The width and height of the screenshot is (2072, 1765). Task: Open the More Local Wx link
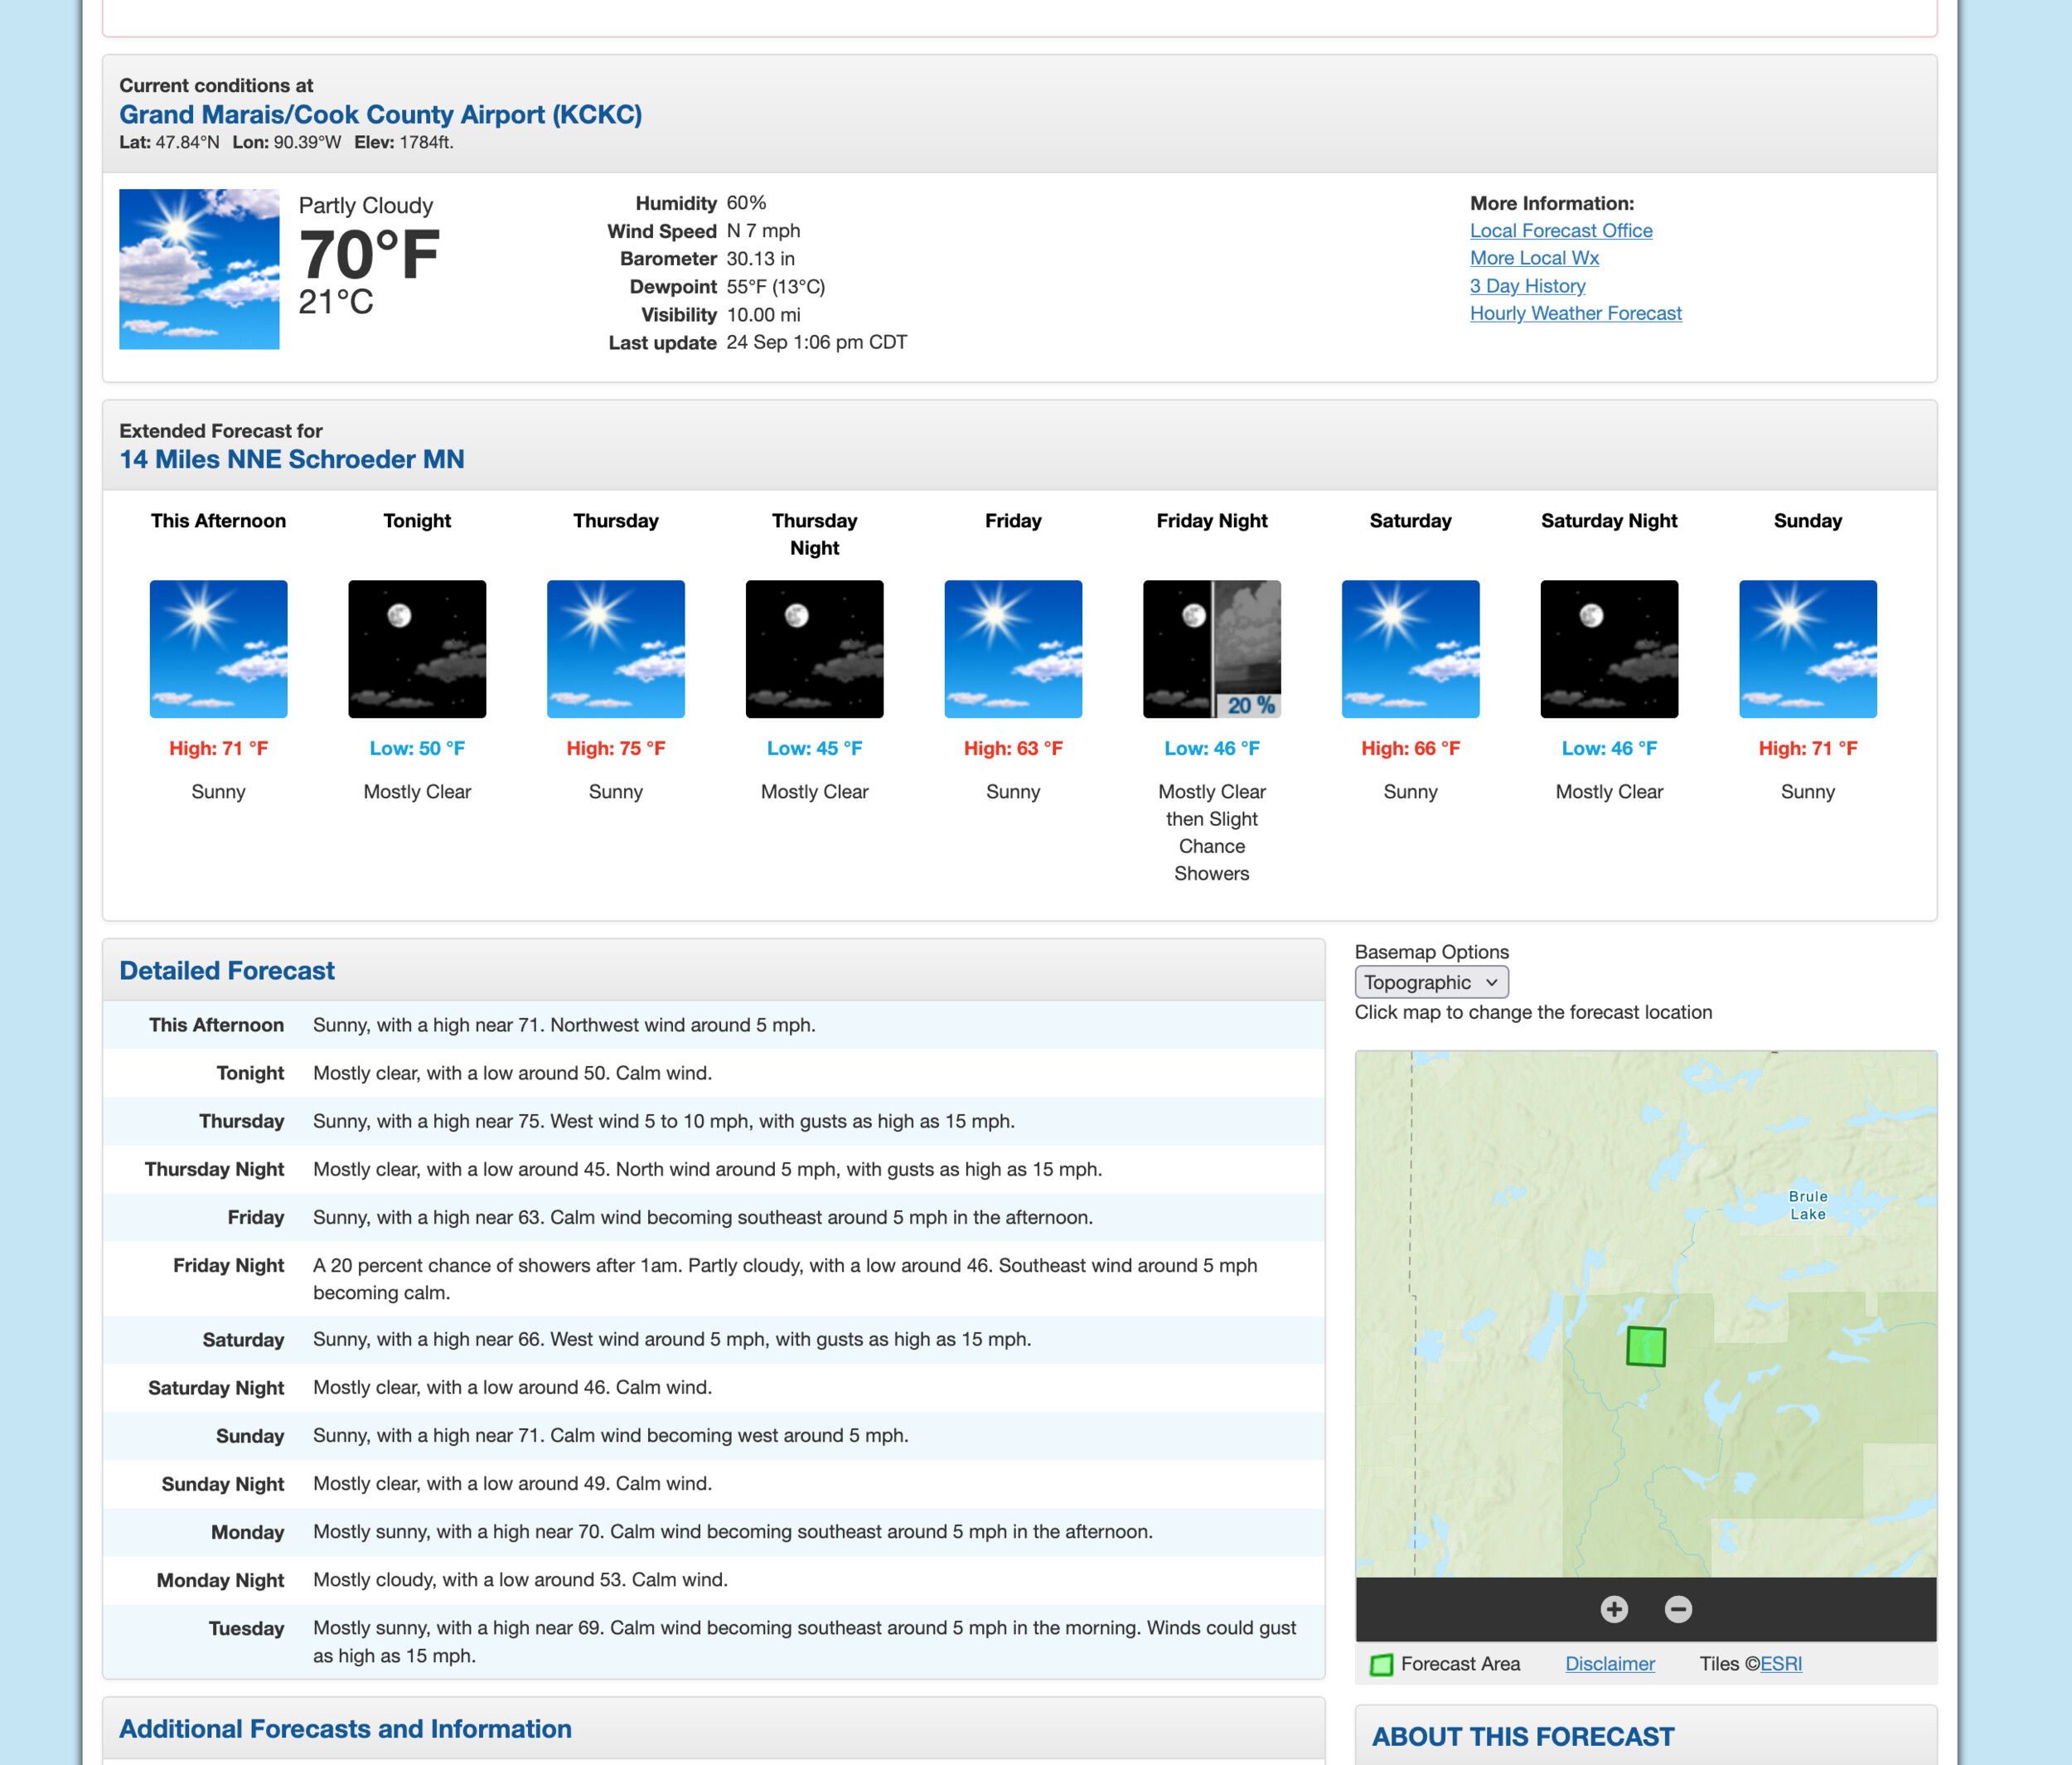(x=1533, y=258)
